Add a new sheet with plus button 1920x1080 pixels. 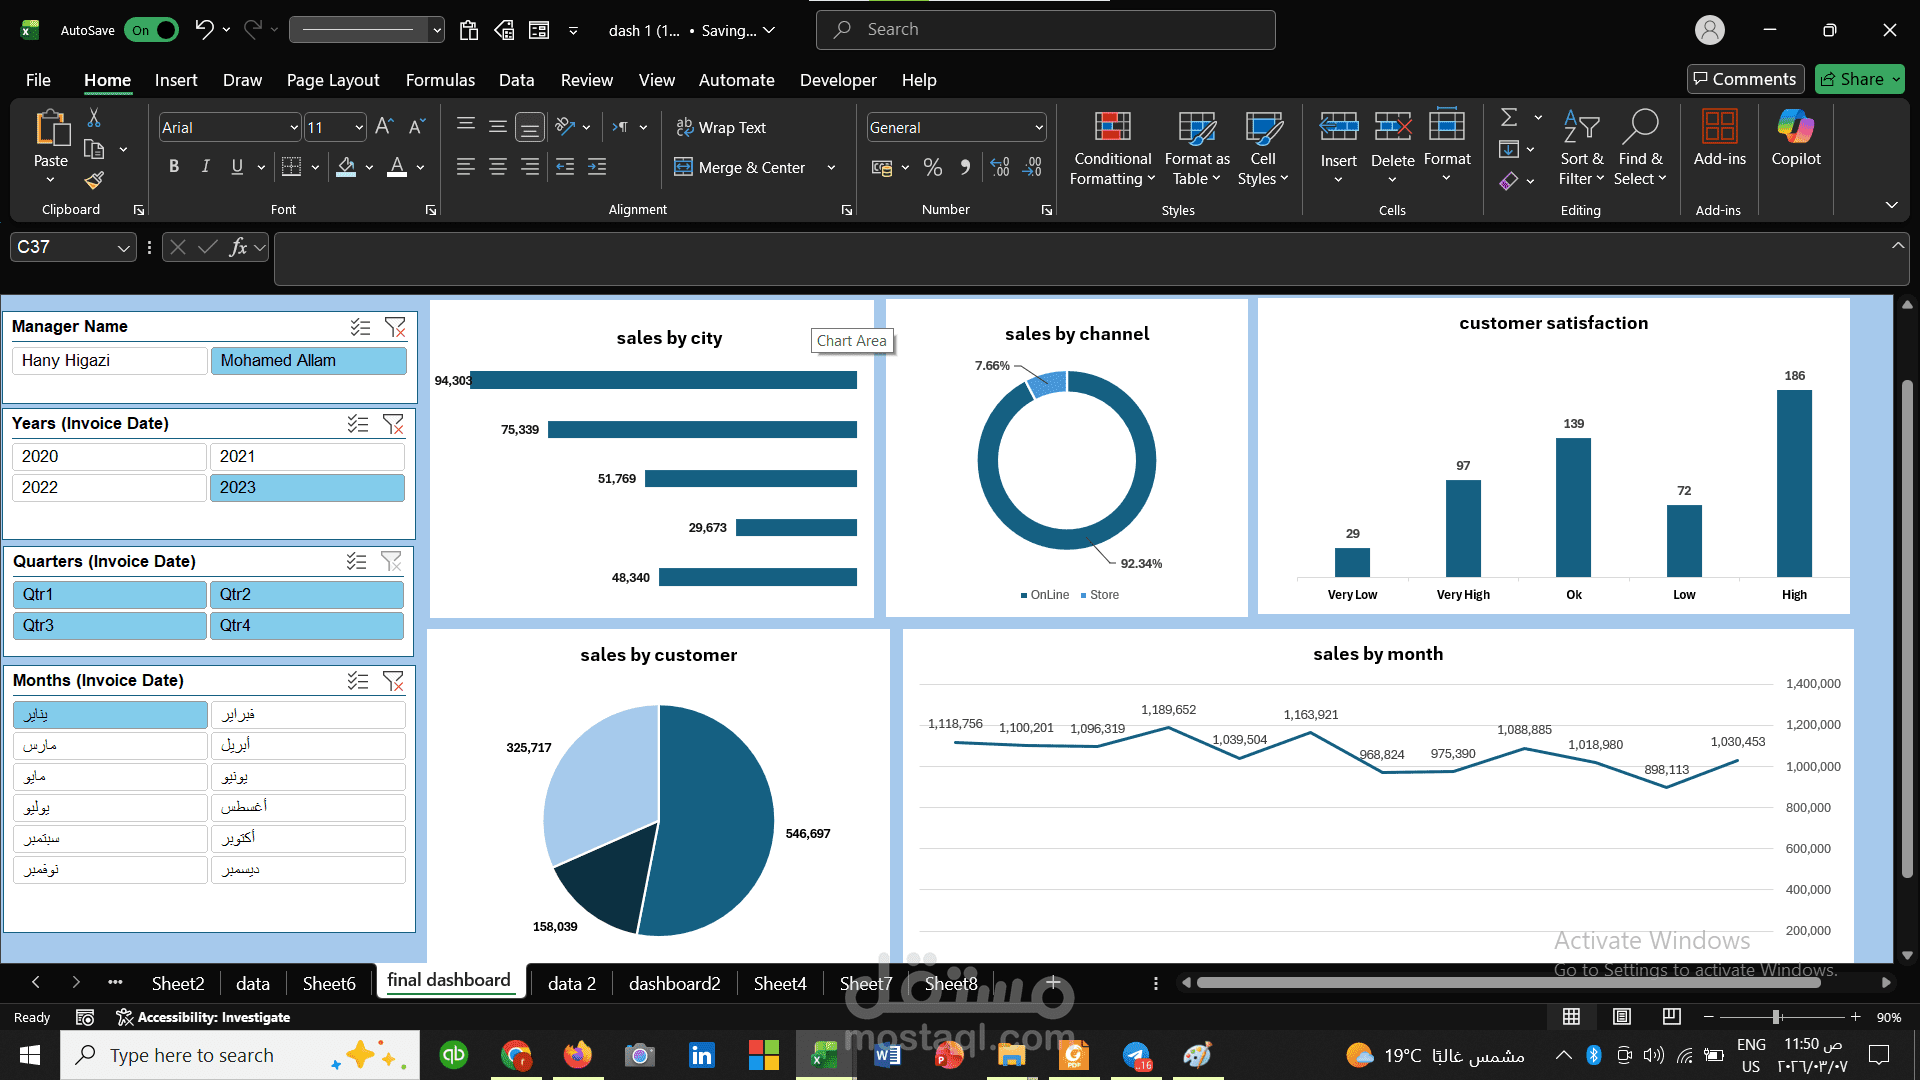tap(1053, 983)
